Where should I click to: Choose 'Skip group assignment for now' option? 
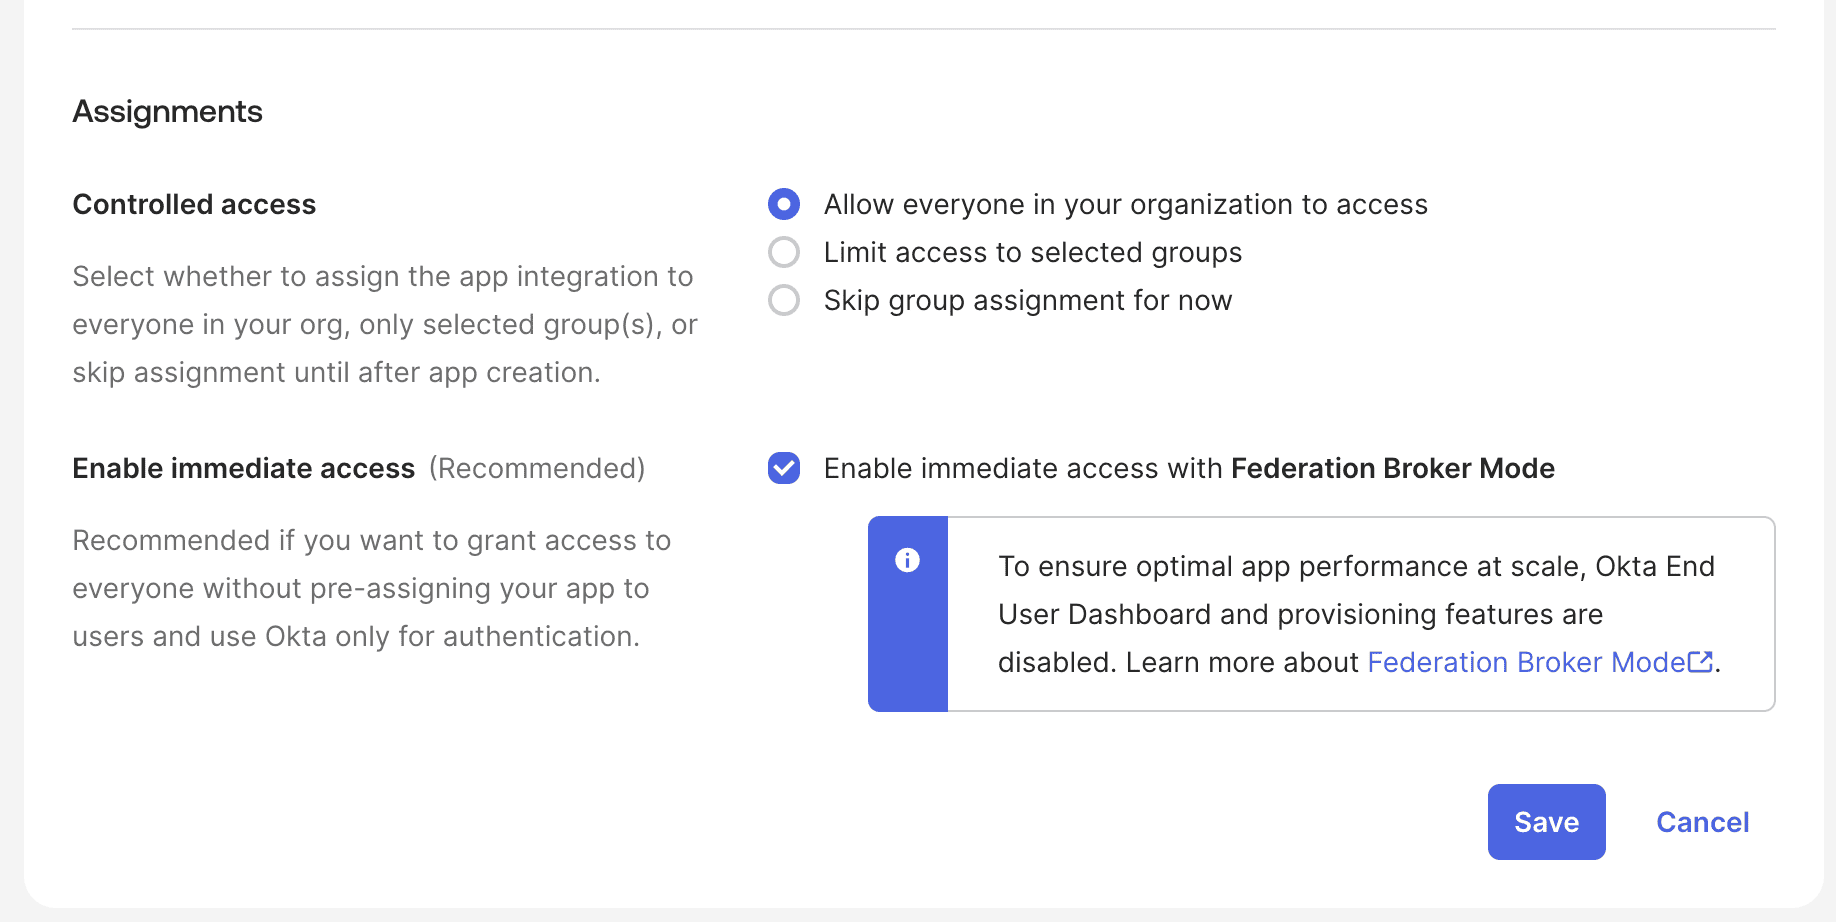pos(784,300)
